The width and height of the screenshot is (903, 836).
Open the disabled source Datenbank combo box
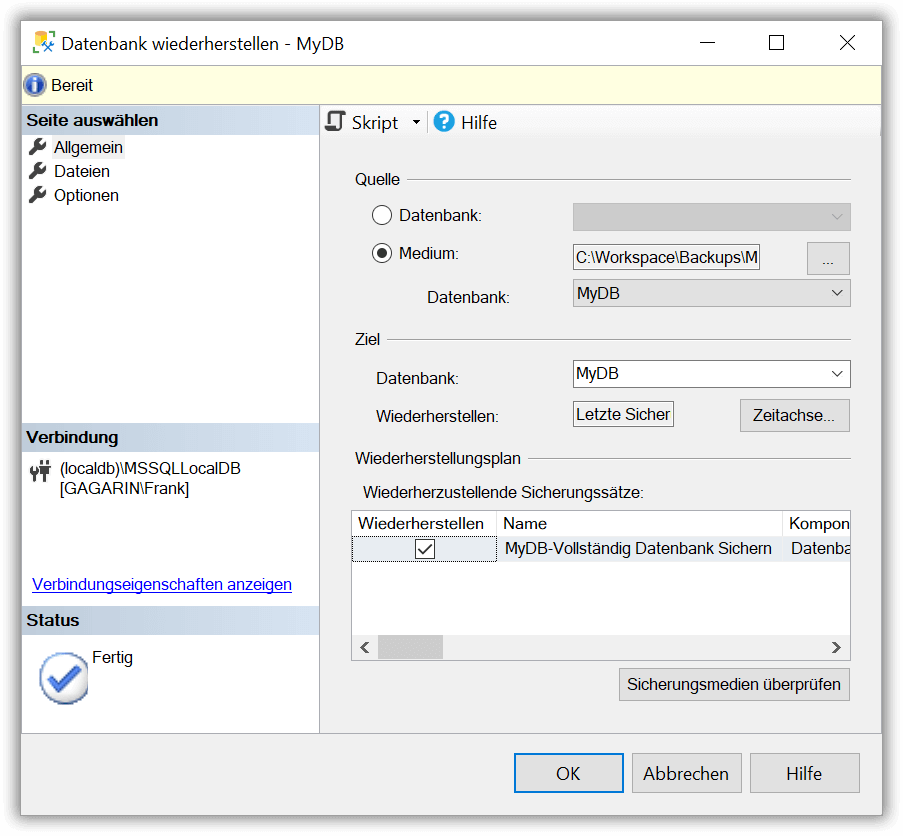711,216
